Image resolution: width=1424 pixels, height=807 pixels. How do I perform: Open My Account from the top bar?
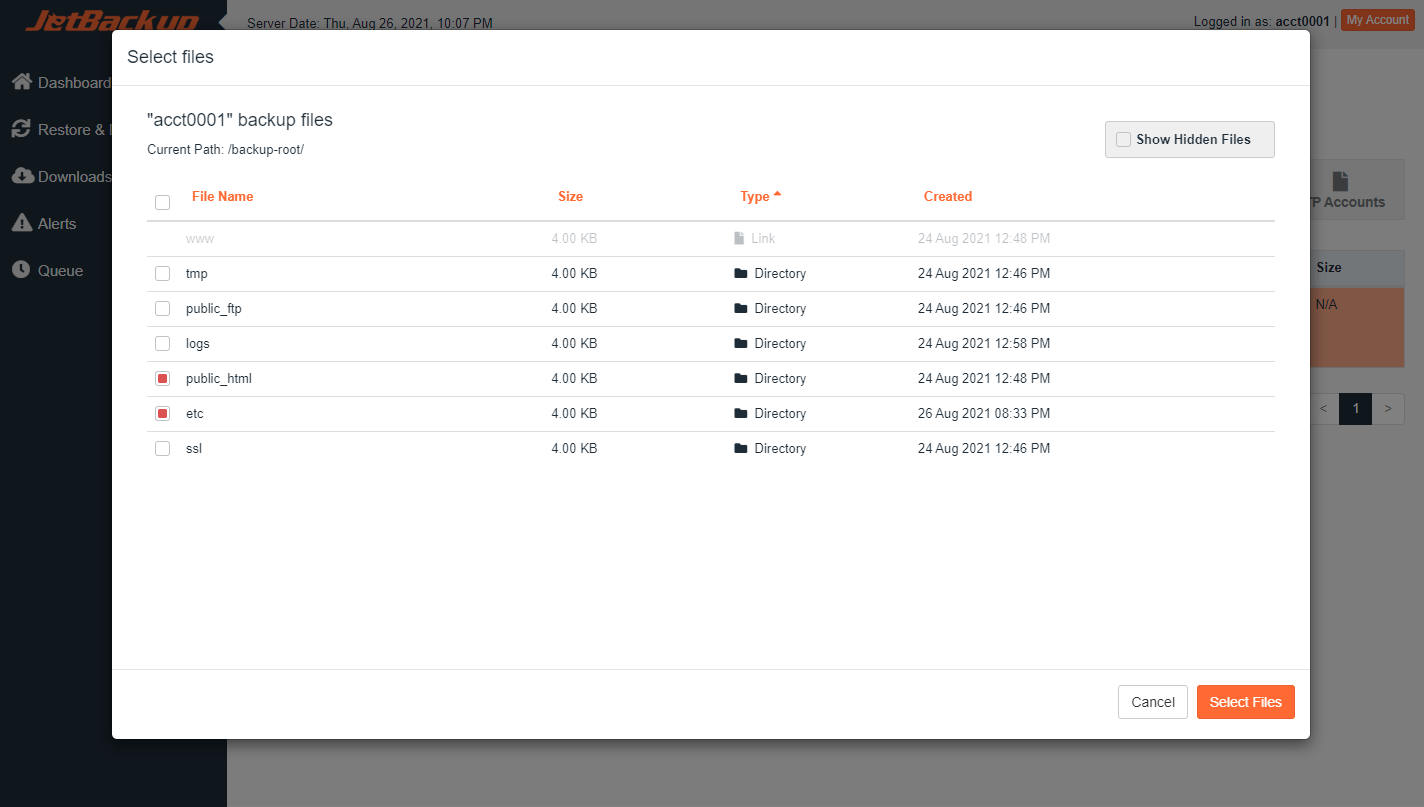tap(1377, 19)
